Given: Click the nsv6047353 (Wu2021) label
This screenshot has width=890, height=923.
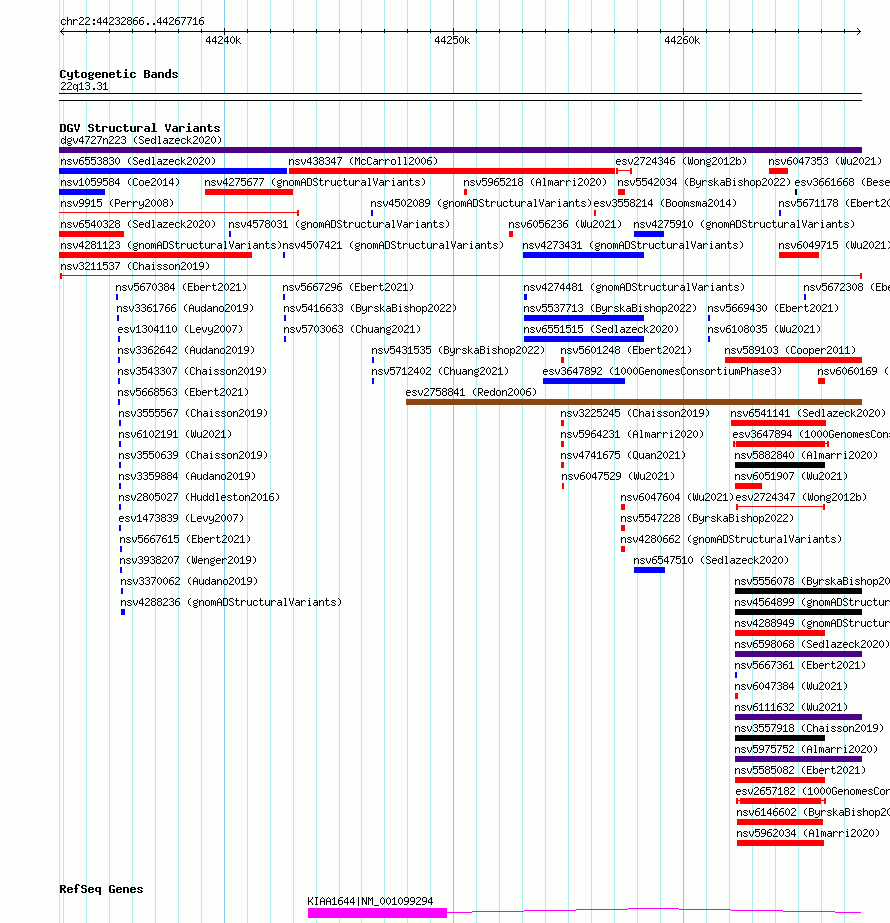Looking at the screenshot, I should pos(825,161).
